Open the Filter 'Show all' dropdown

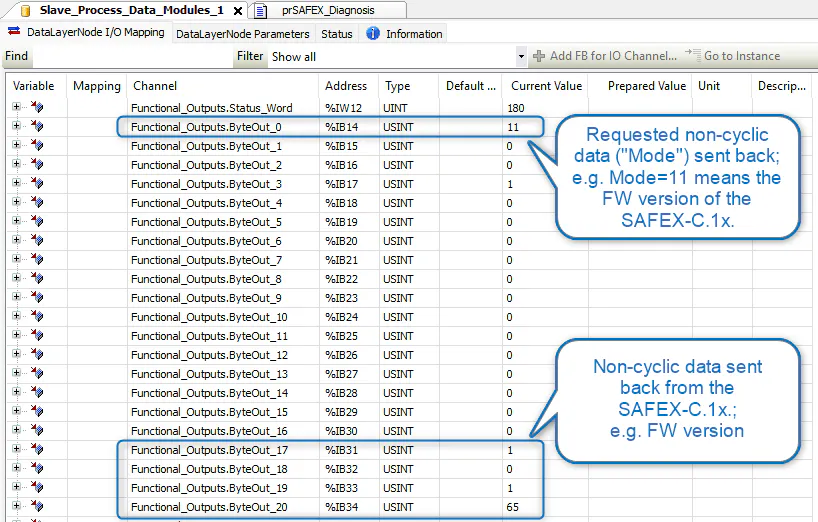[521, 57]
